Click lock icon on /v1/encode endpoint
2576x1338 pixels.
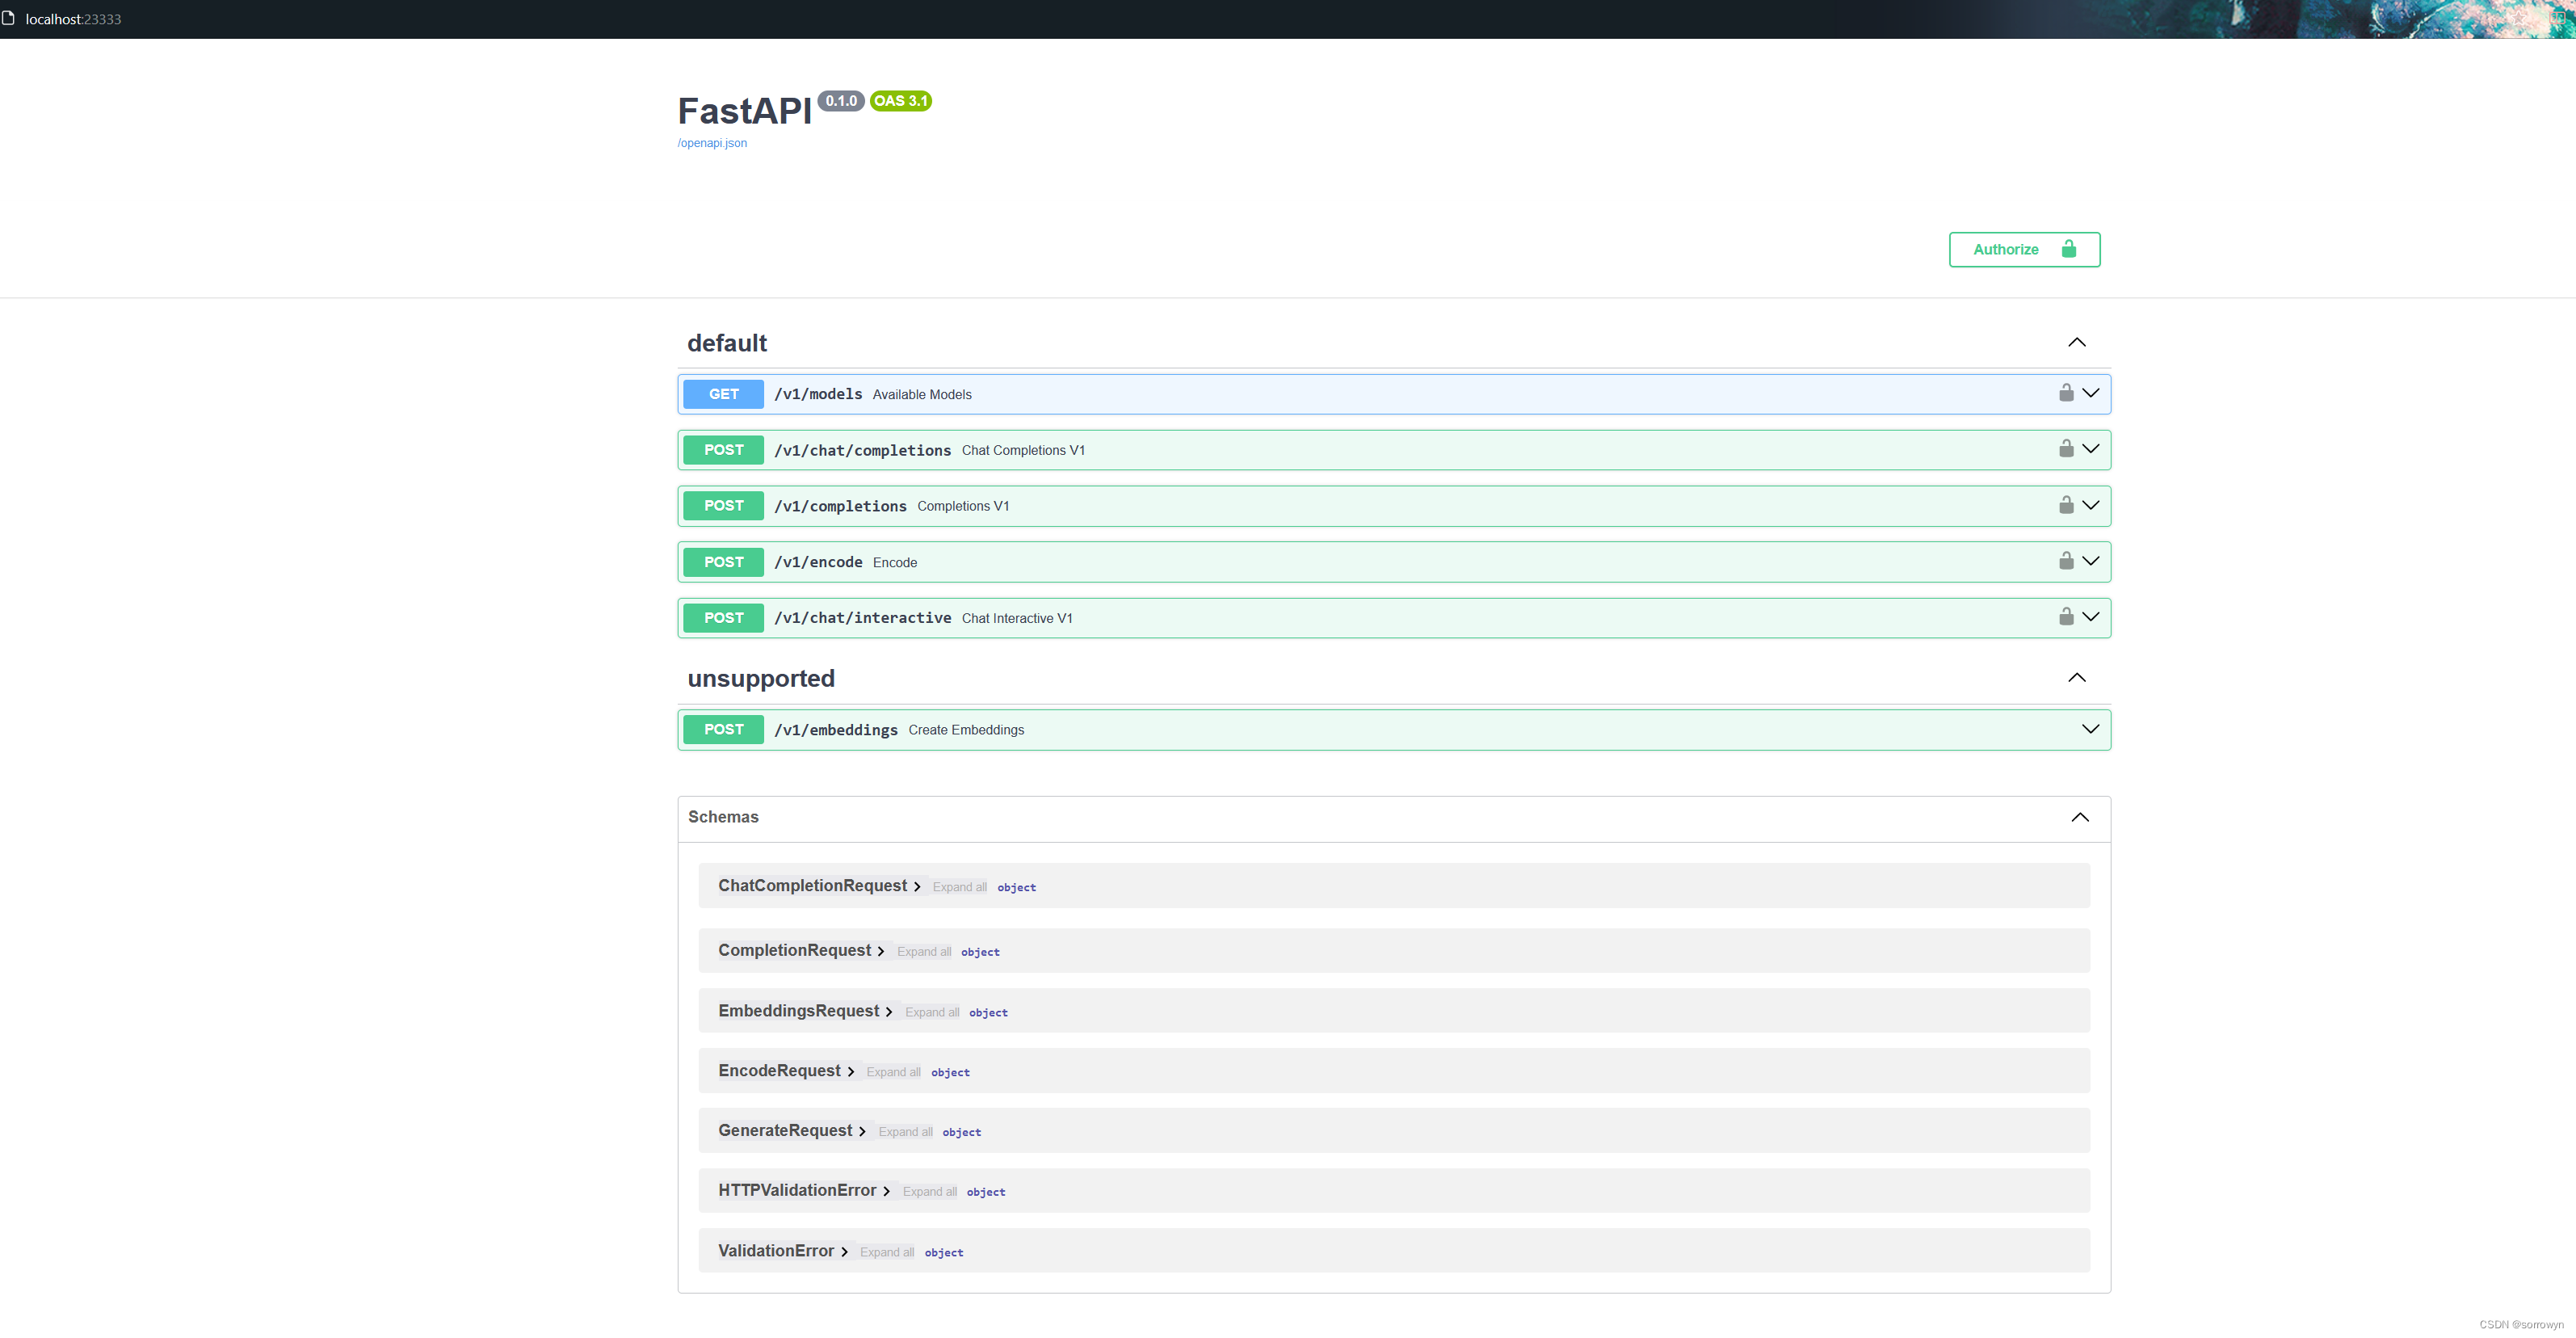[2065, 561]
